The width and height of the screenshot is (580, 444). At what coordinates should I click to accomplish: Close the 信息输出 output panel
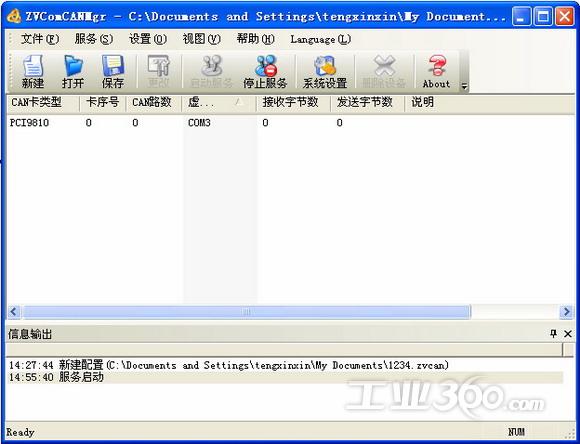coord(568,334)
